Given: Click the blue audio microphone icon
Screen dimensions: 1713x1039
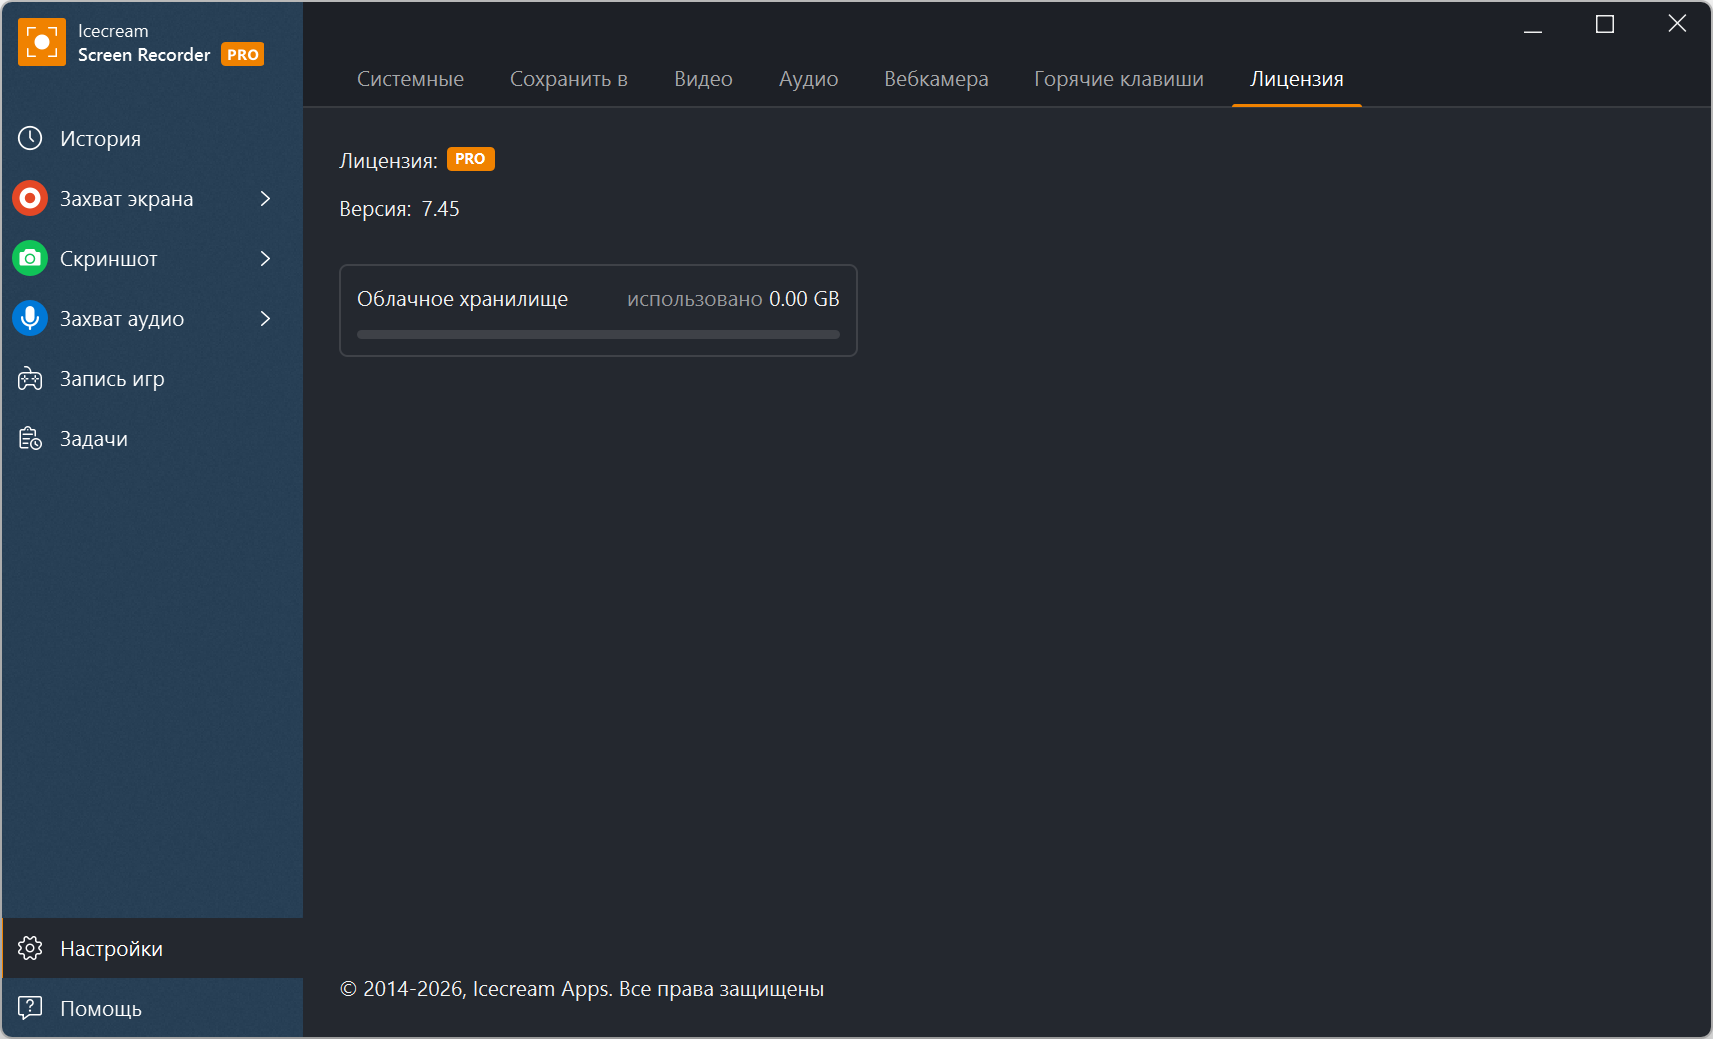Looking at the screenshot, I should (x=30, y=318).
